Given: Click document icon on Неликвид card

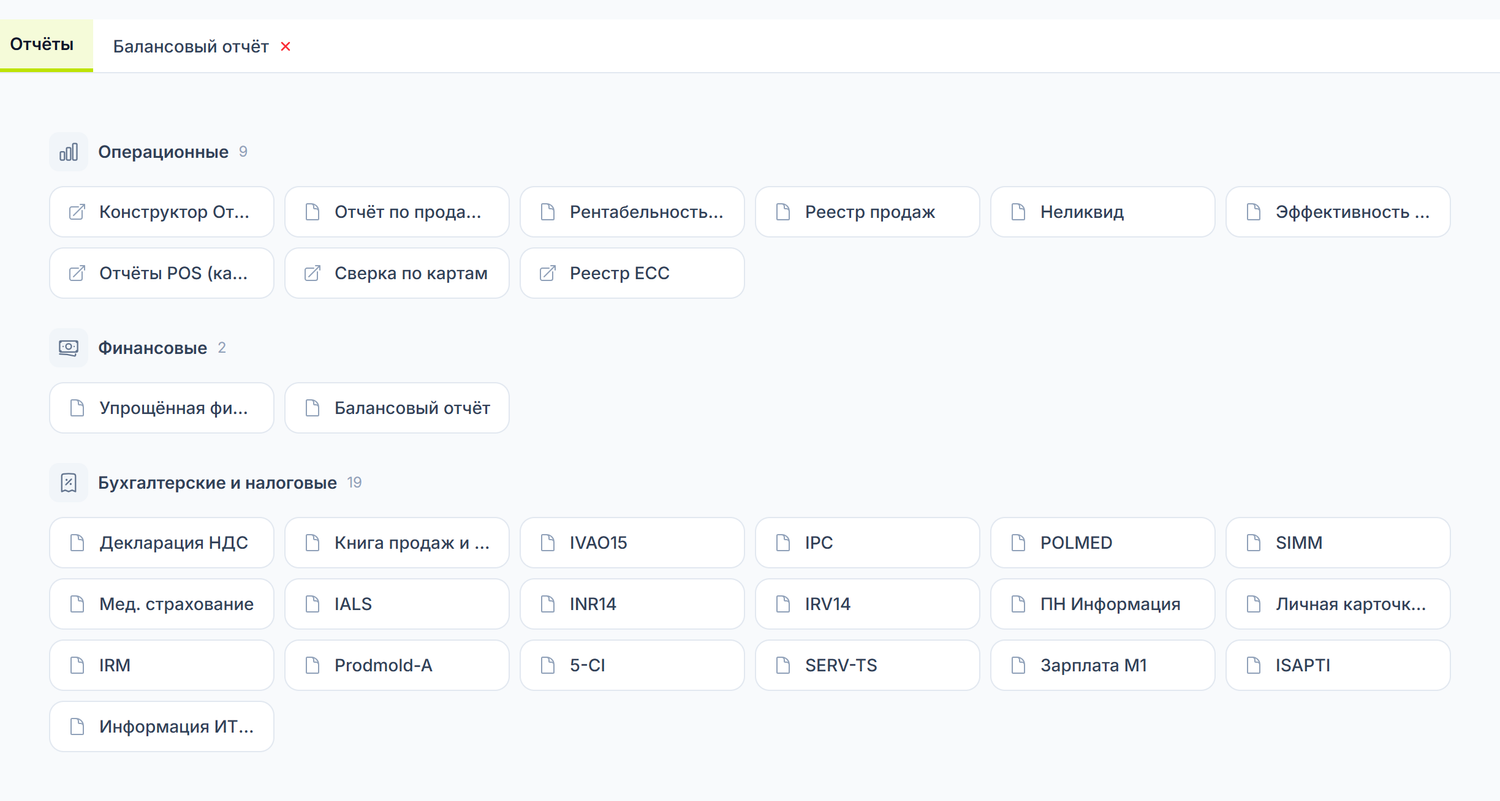Looking at the screenshot, I should (x=1018, y=212).
